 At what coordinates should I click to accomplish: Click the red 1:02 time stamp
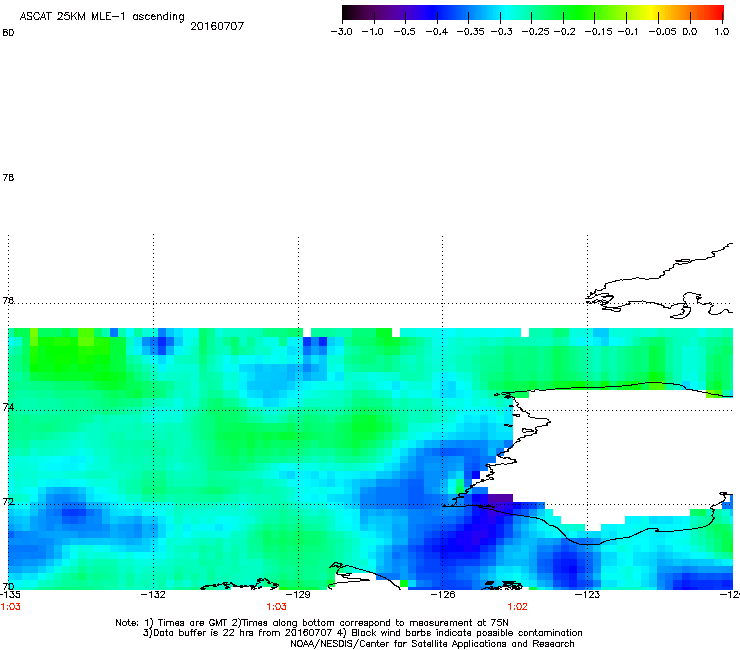517,607
